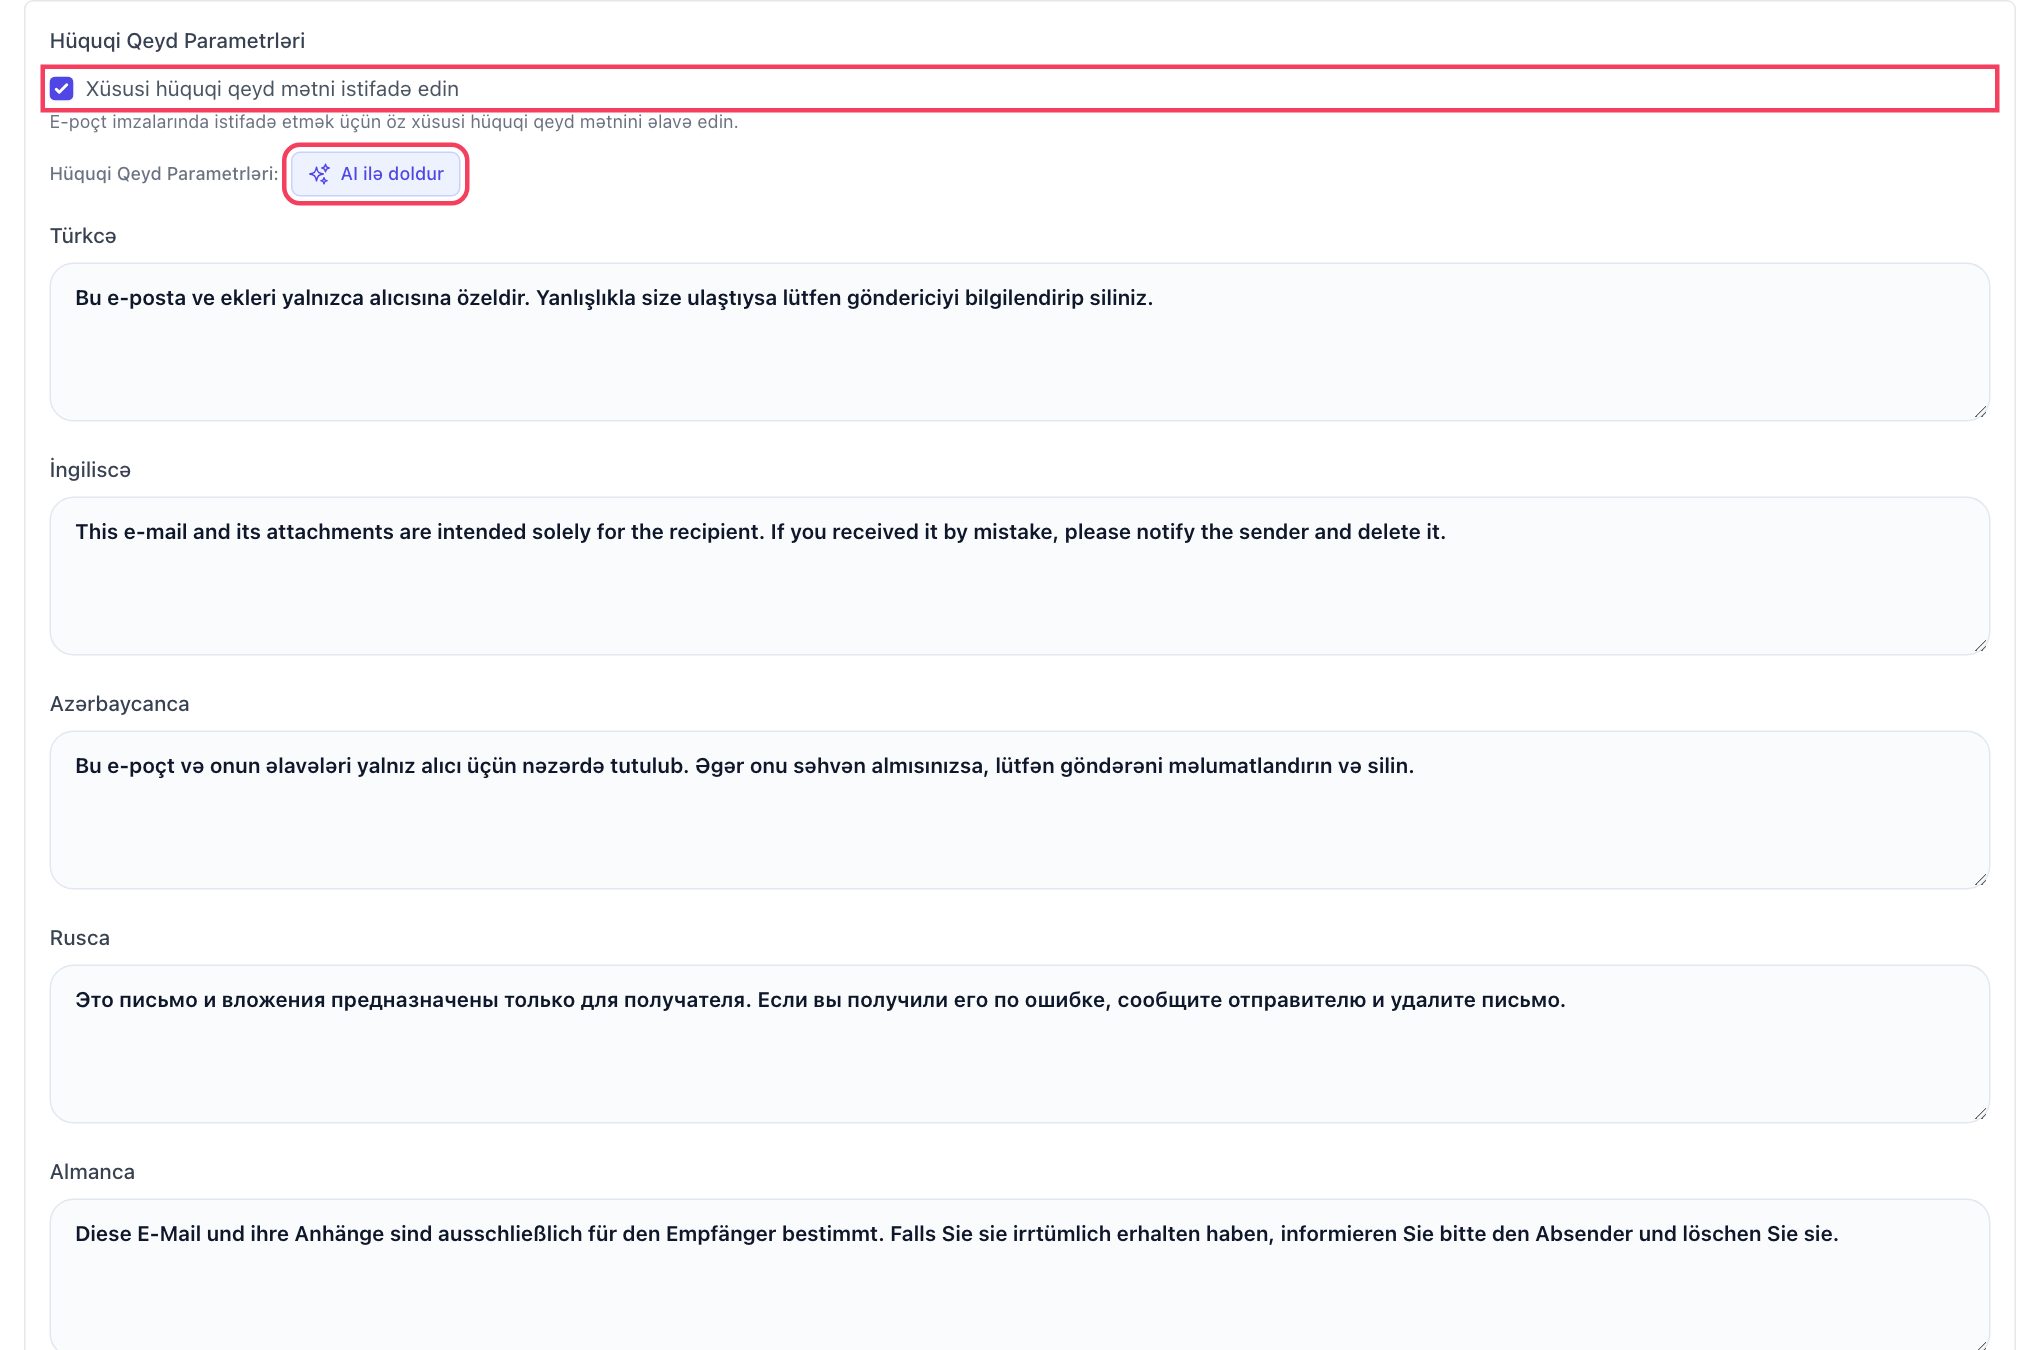Click the İngiliscə text area resize grip
This screenshot has height=1350, width=2040.
click(x=1980, y=646)
